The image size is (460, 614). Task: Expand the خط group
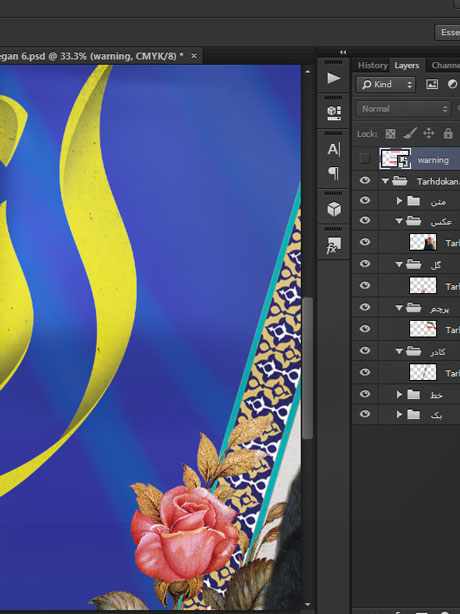[399, 394]
